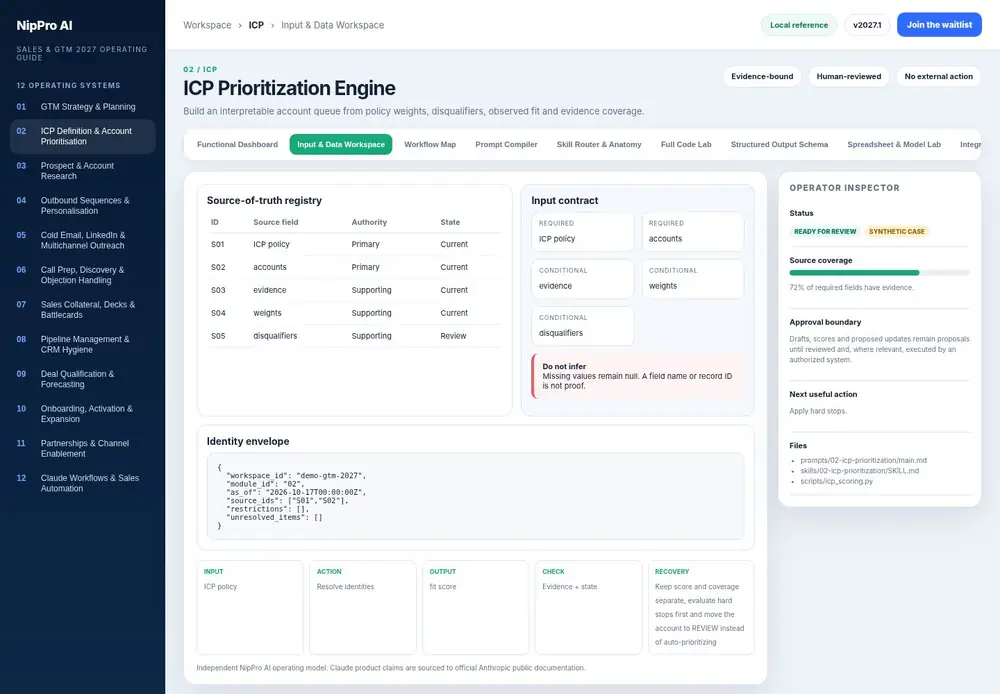Click the Authority column header
This screenshot has width=1000, height=694.
[369, 222]
